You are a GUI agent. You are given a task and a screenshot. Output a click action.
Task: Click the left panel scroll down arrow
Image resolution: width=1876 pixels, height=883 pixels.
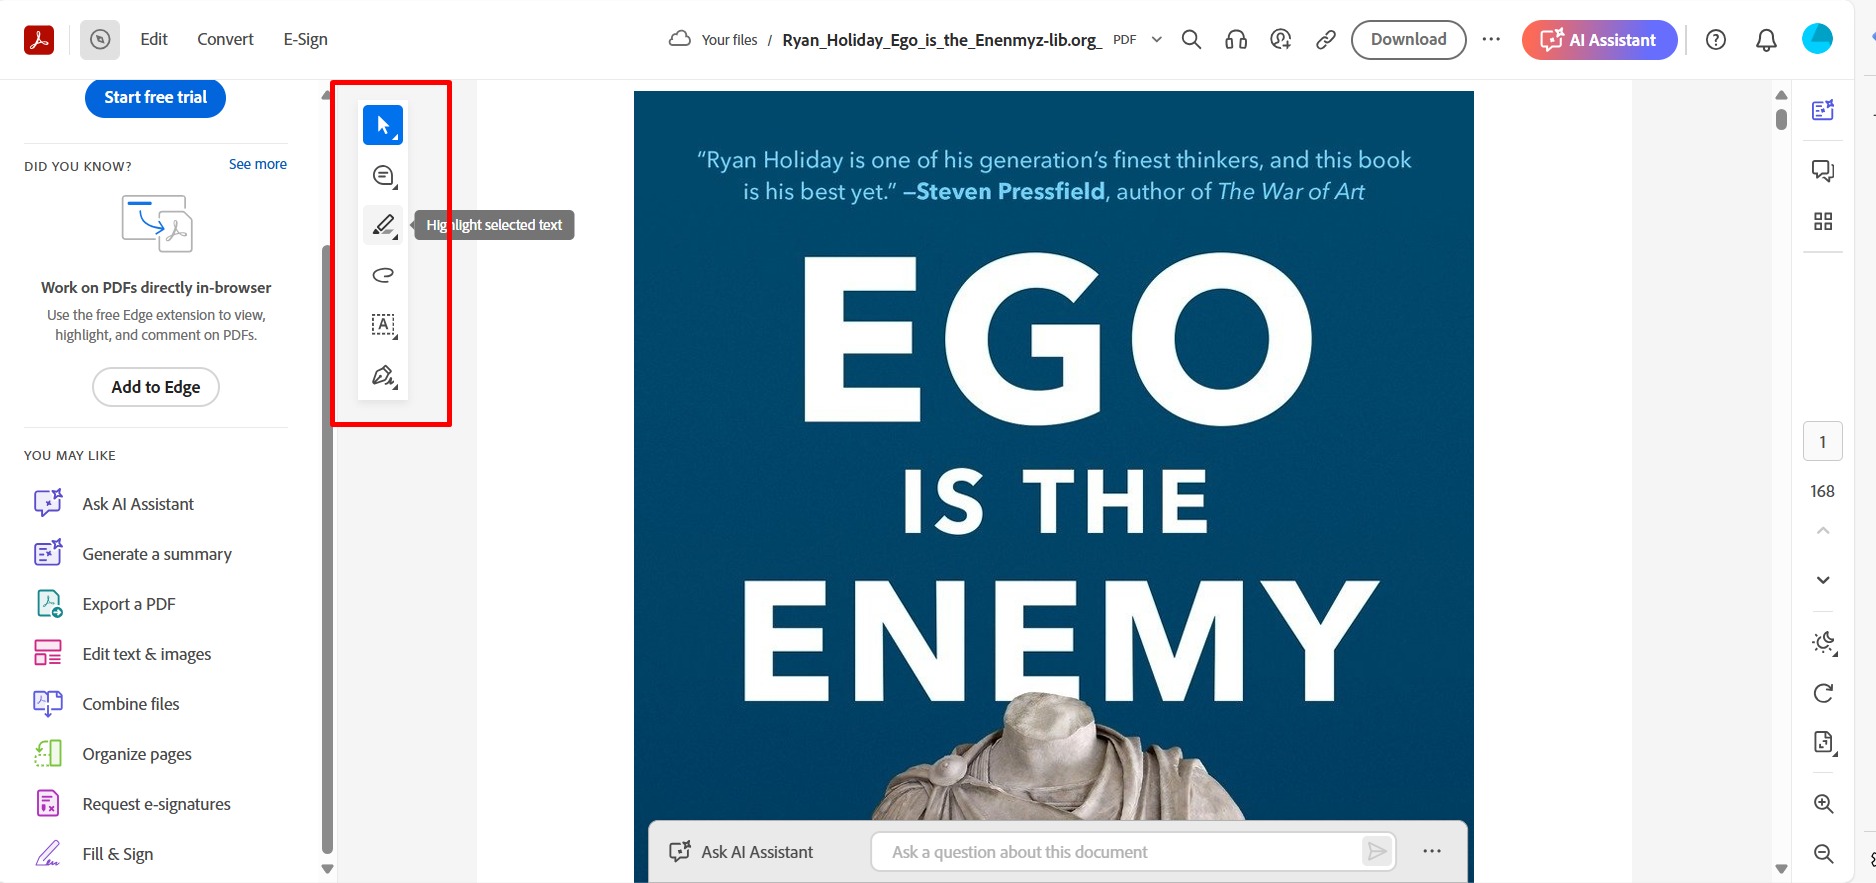pos(327,869)
